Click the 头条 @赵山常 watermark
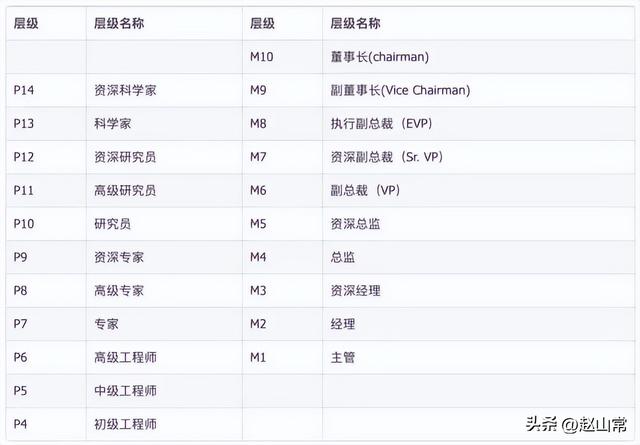The image size is (640, 445). point(576,425)
